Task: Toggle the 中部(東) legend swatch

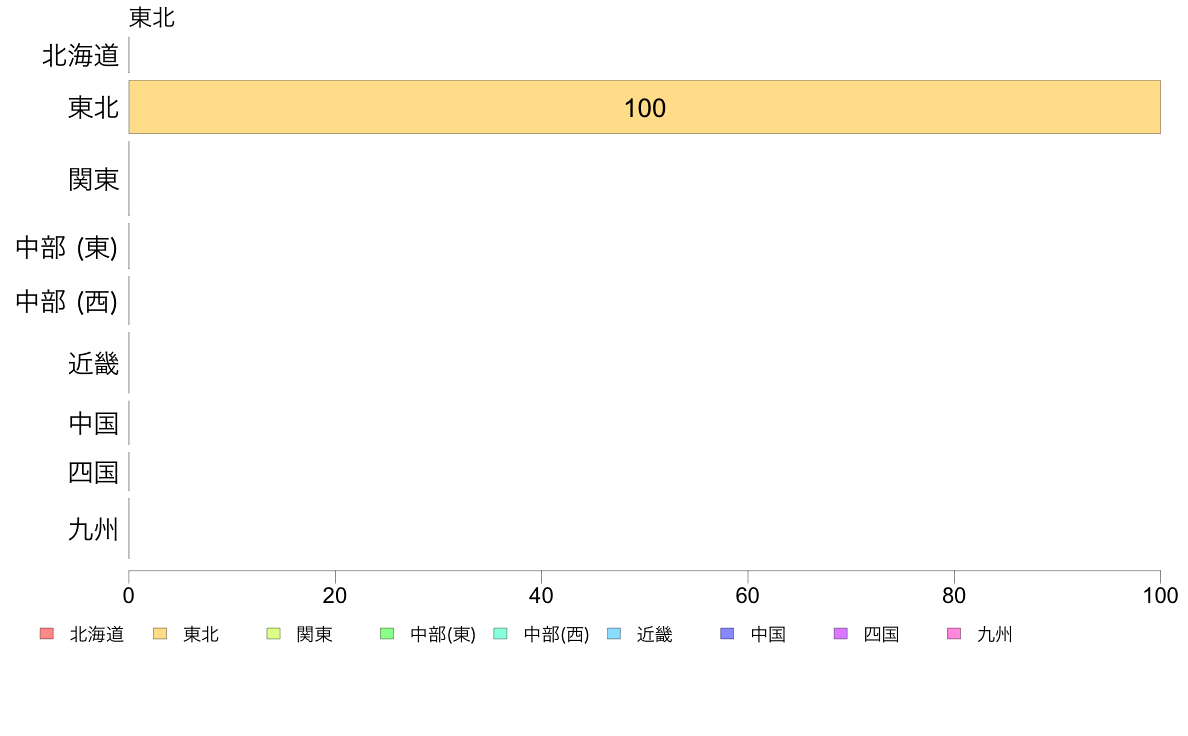Action: (387, 634)
